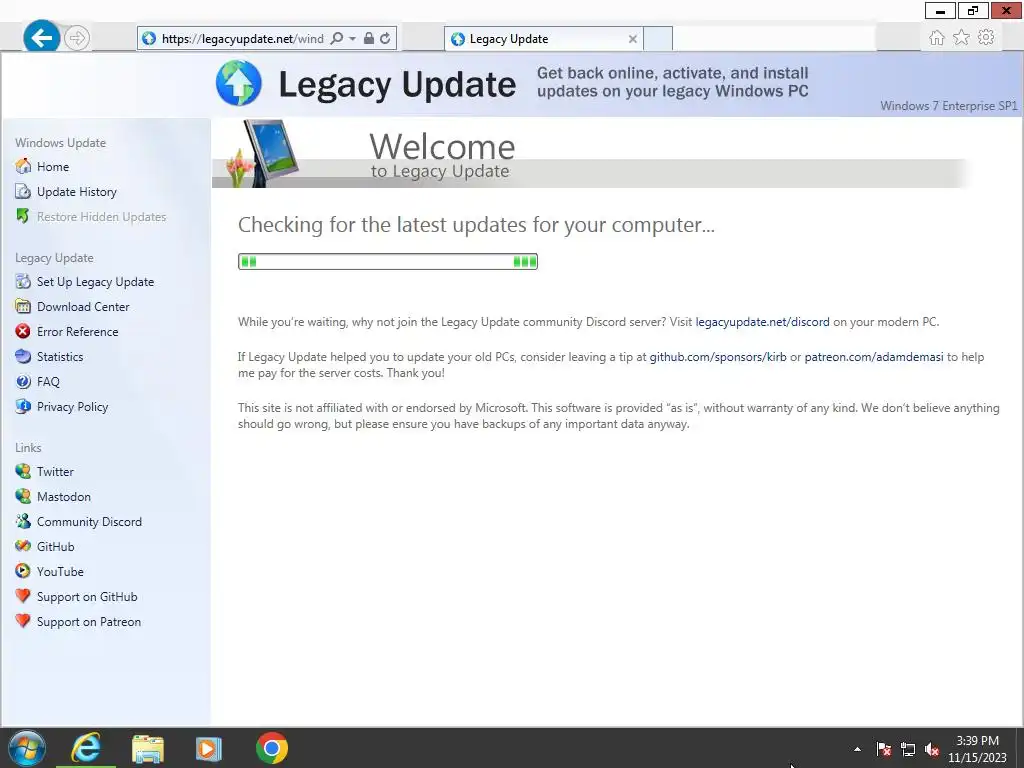The image size is (1024, 768).
Task: Open the Update History link
Action: [x=76, y=191]
